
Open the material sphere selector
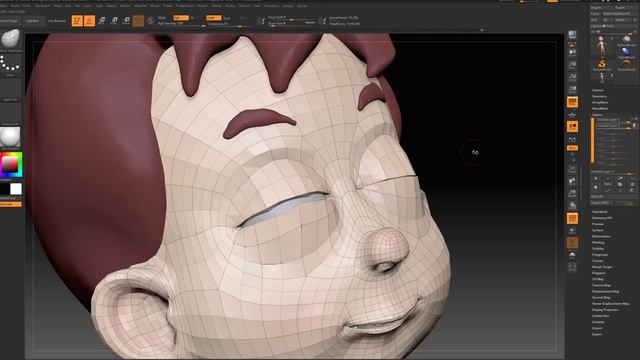[11, 137]
